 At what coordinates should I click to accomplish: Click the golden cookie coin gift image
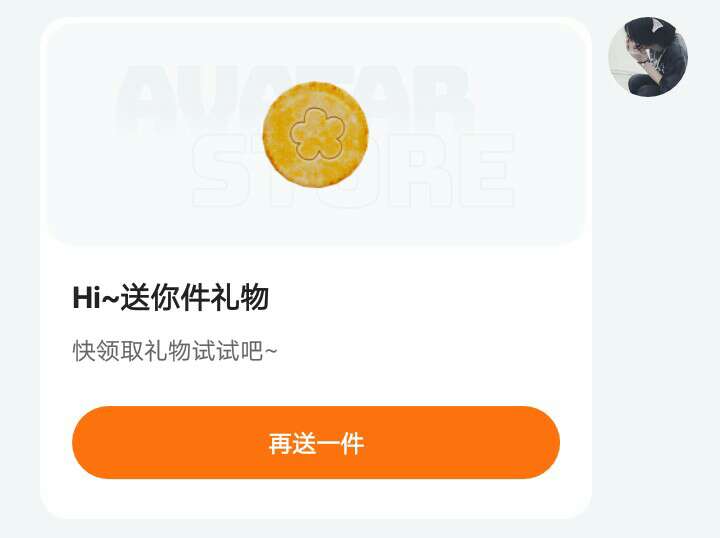pos(315,134)
